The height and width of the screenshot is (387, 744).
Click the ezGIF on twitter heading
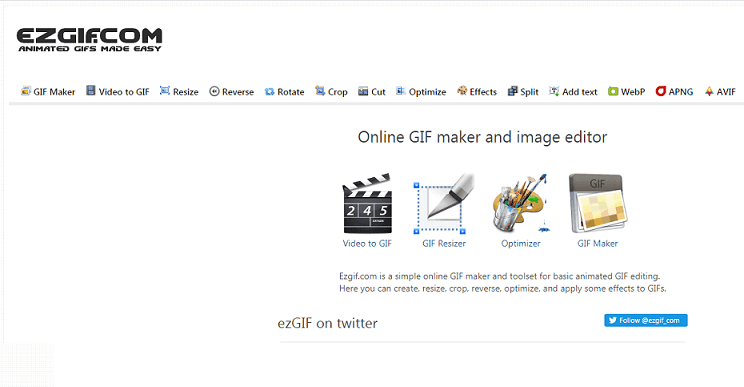tap(327, 323)
